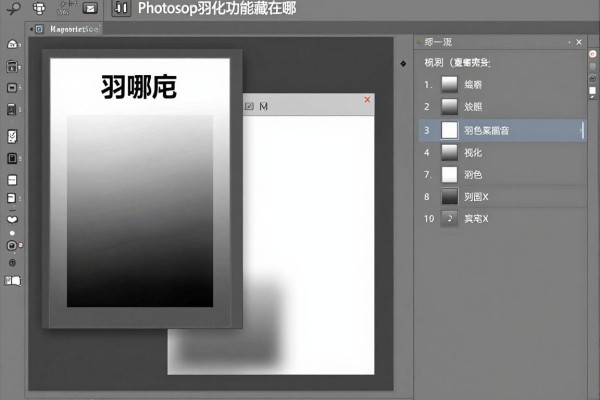Select the 列图X label in row 8
The width and height of the screenshot is (600, 400).
[476, 197]
